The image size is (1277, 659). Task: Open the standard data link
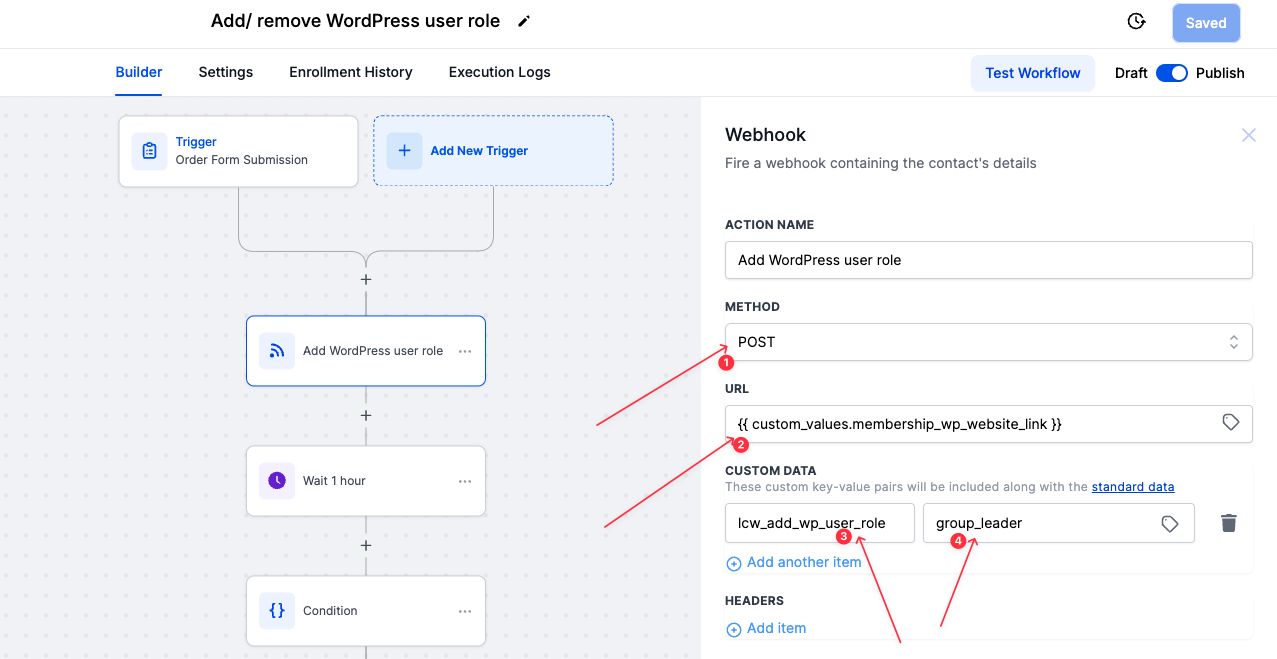(x=1132, y=486)
